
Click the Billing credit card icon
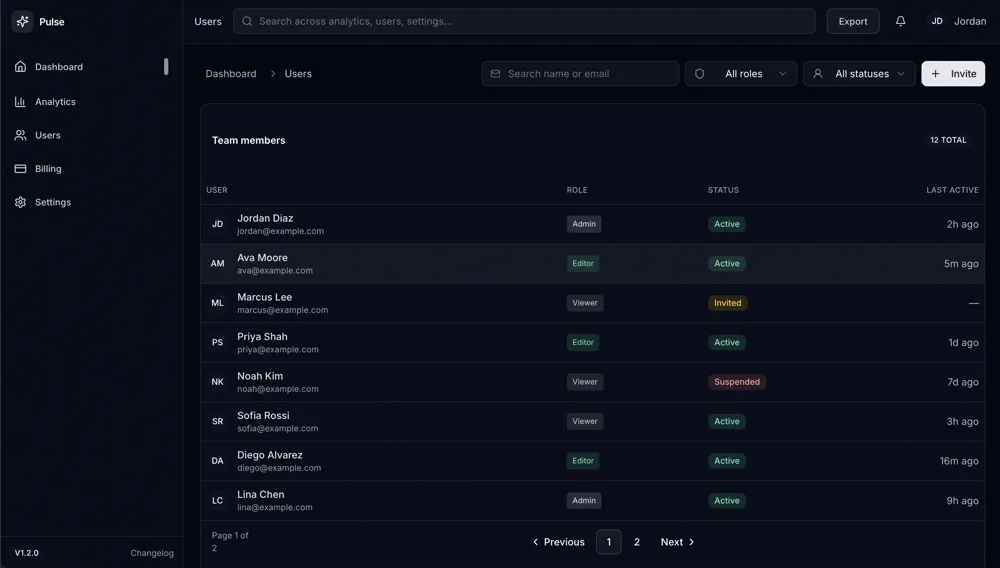coord(20,169)
